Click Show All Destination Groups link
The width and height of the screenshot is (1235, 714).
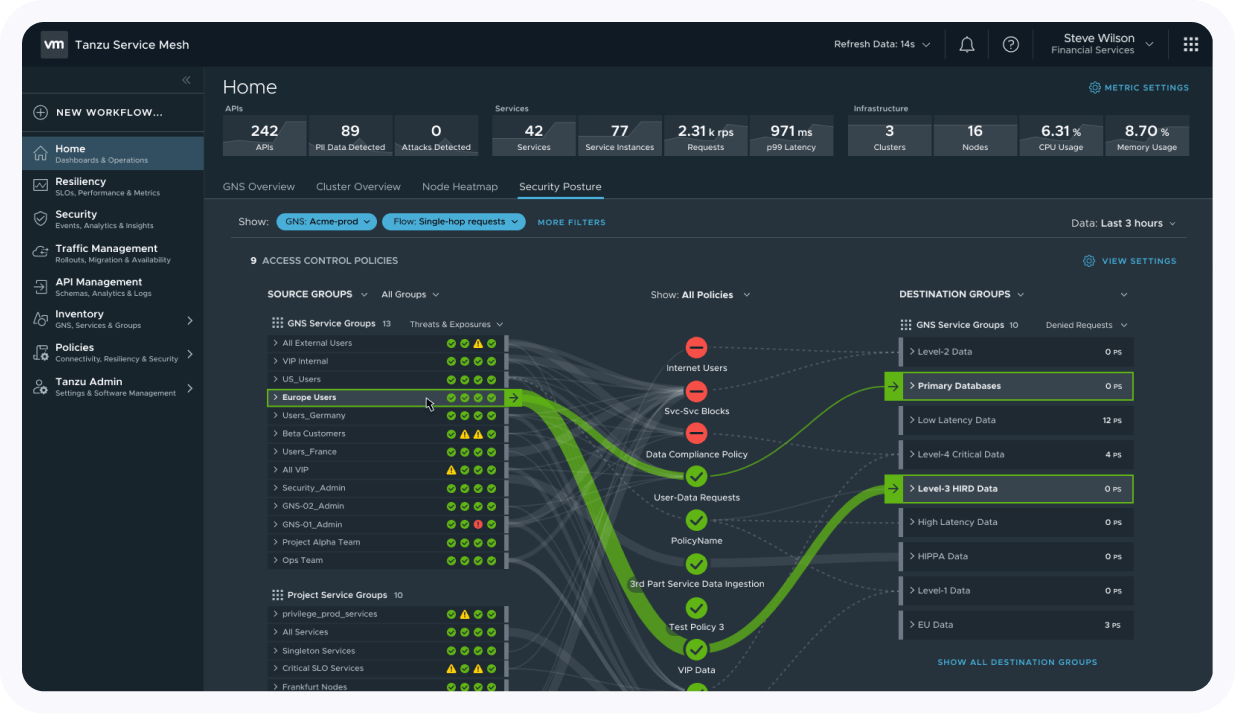click(1017, 662)
